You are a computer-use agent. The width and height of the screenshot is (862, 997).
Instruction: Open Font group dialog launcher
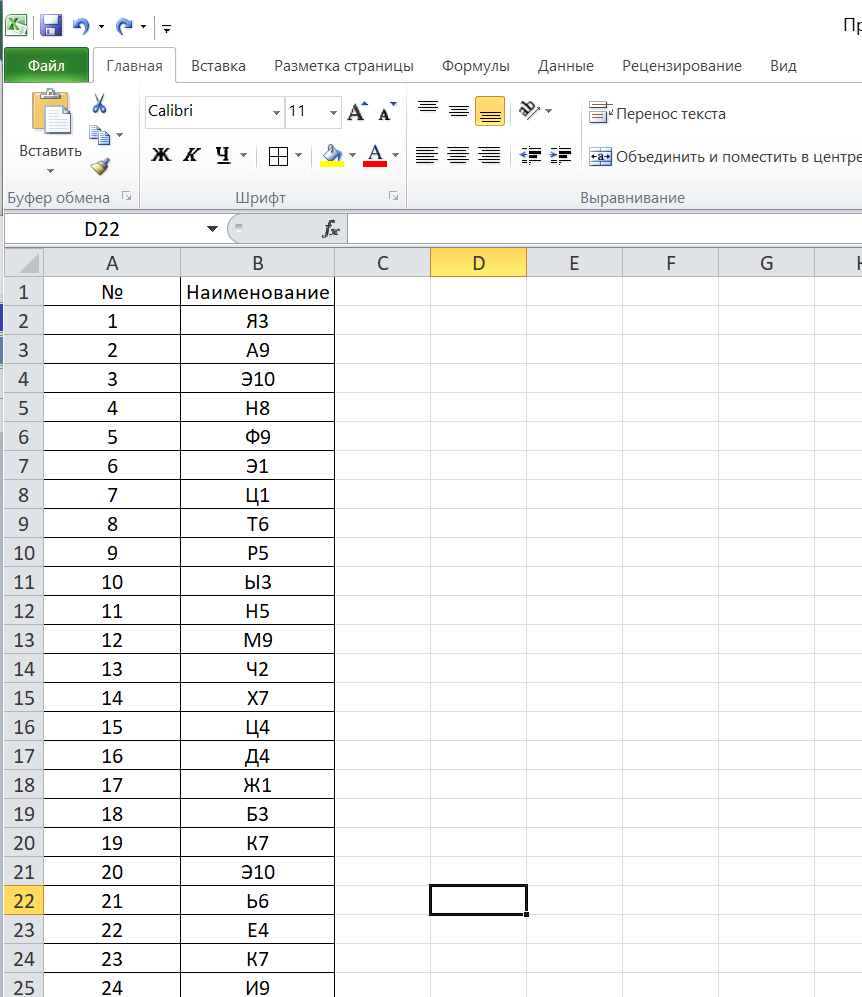[x=394, y=197]
